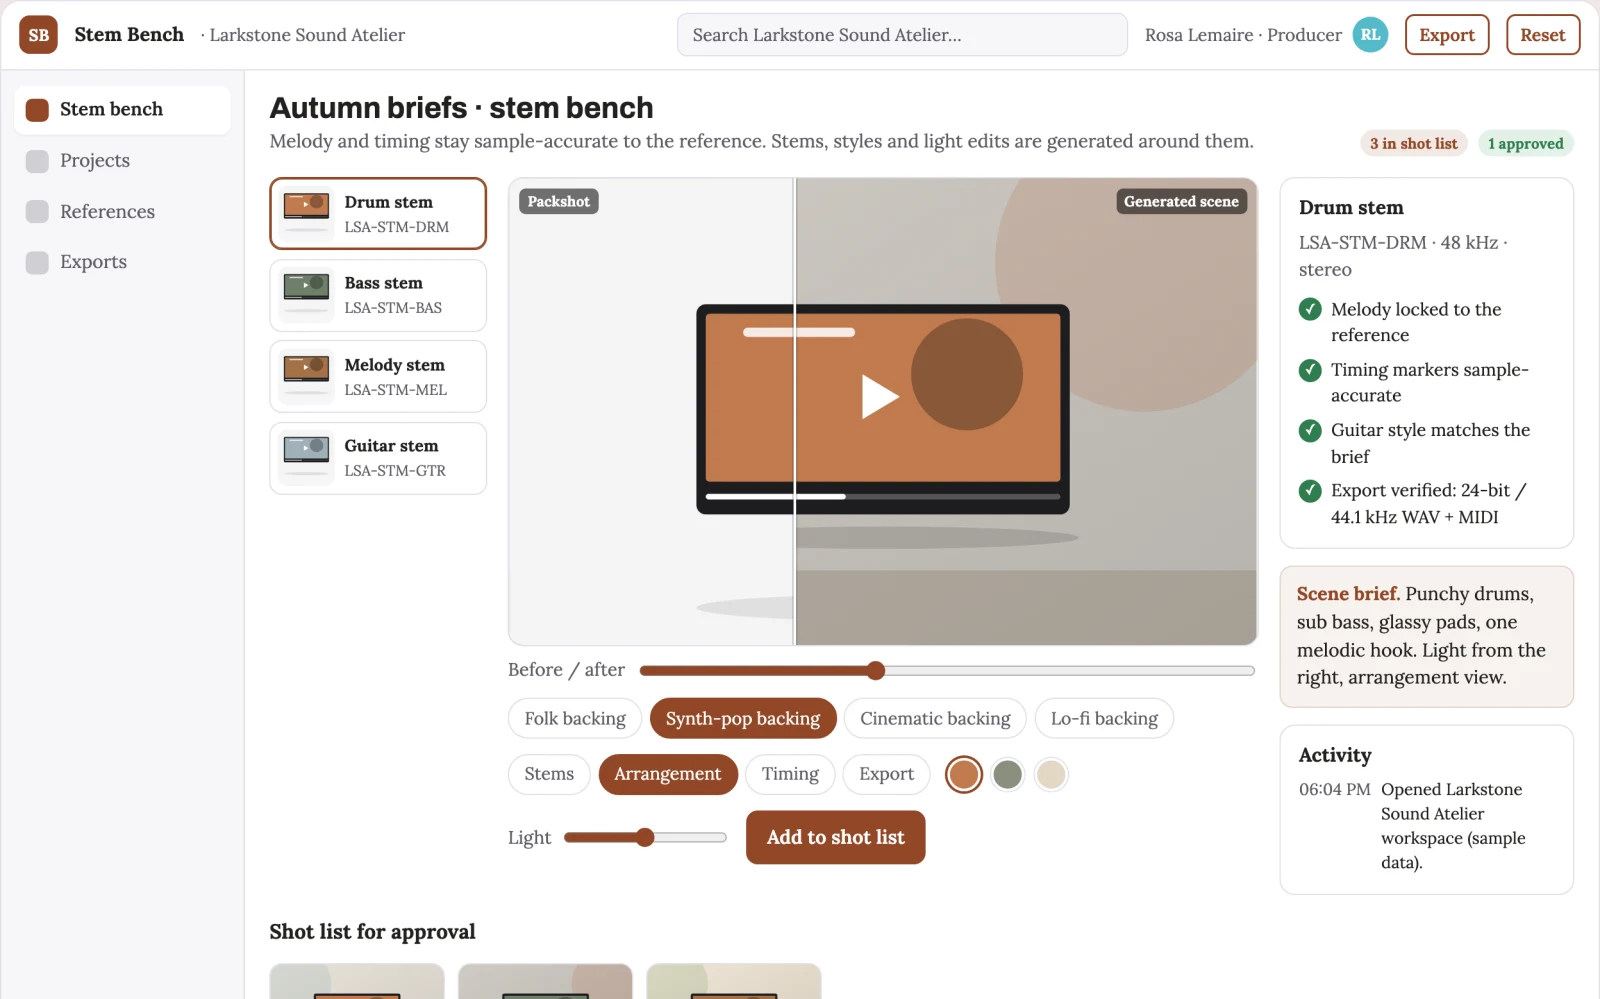Click the Reset button
Viewport: 1600px width, 999px height.
point(1543,35)
